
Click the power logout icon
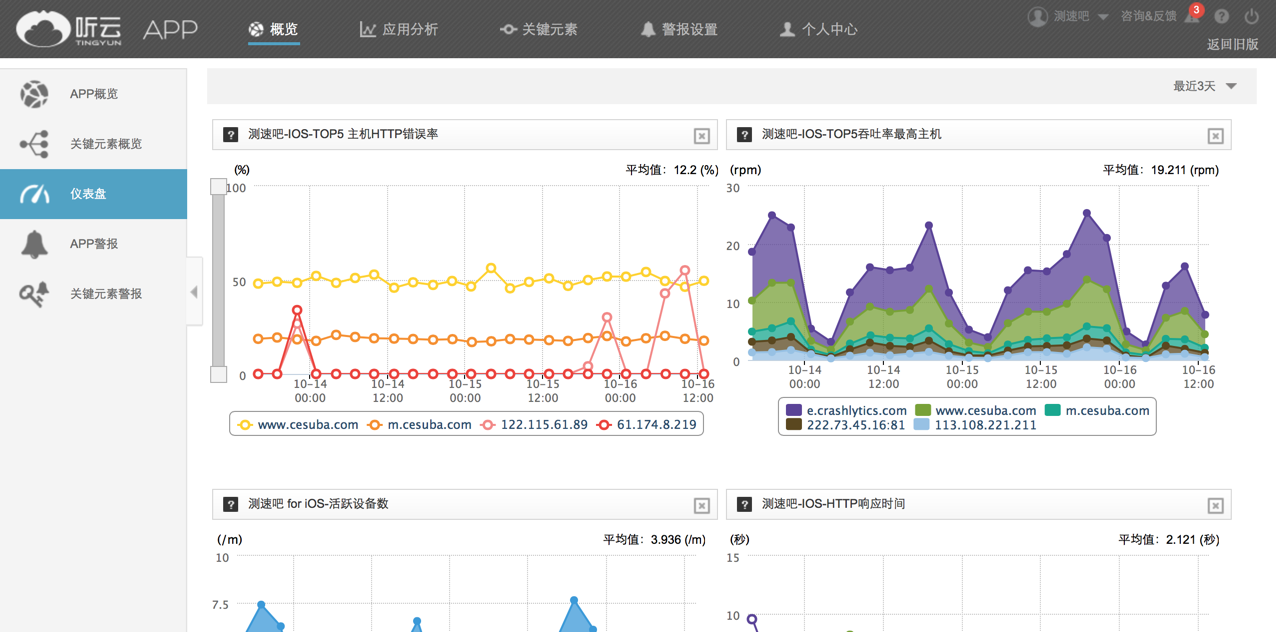pos(1251,17)
